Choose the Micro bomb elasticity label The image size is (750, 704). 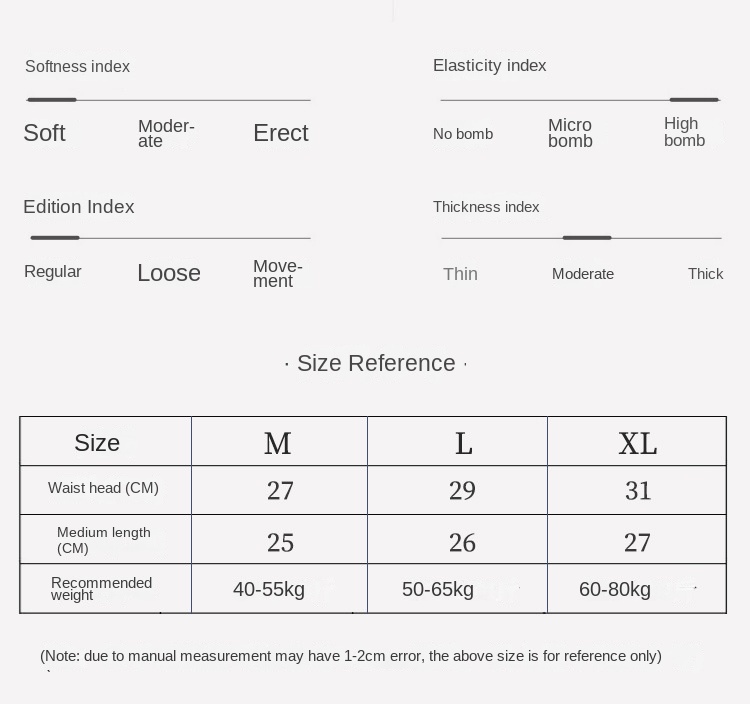click(x=570, y=133)
